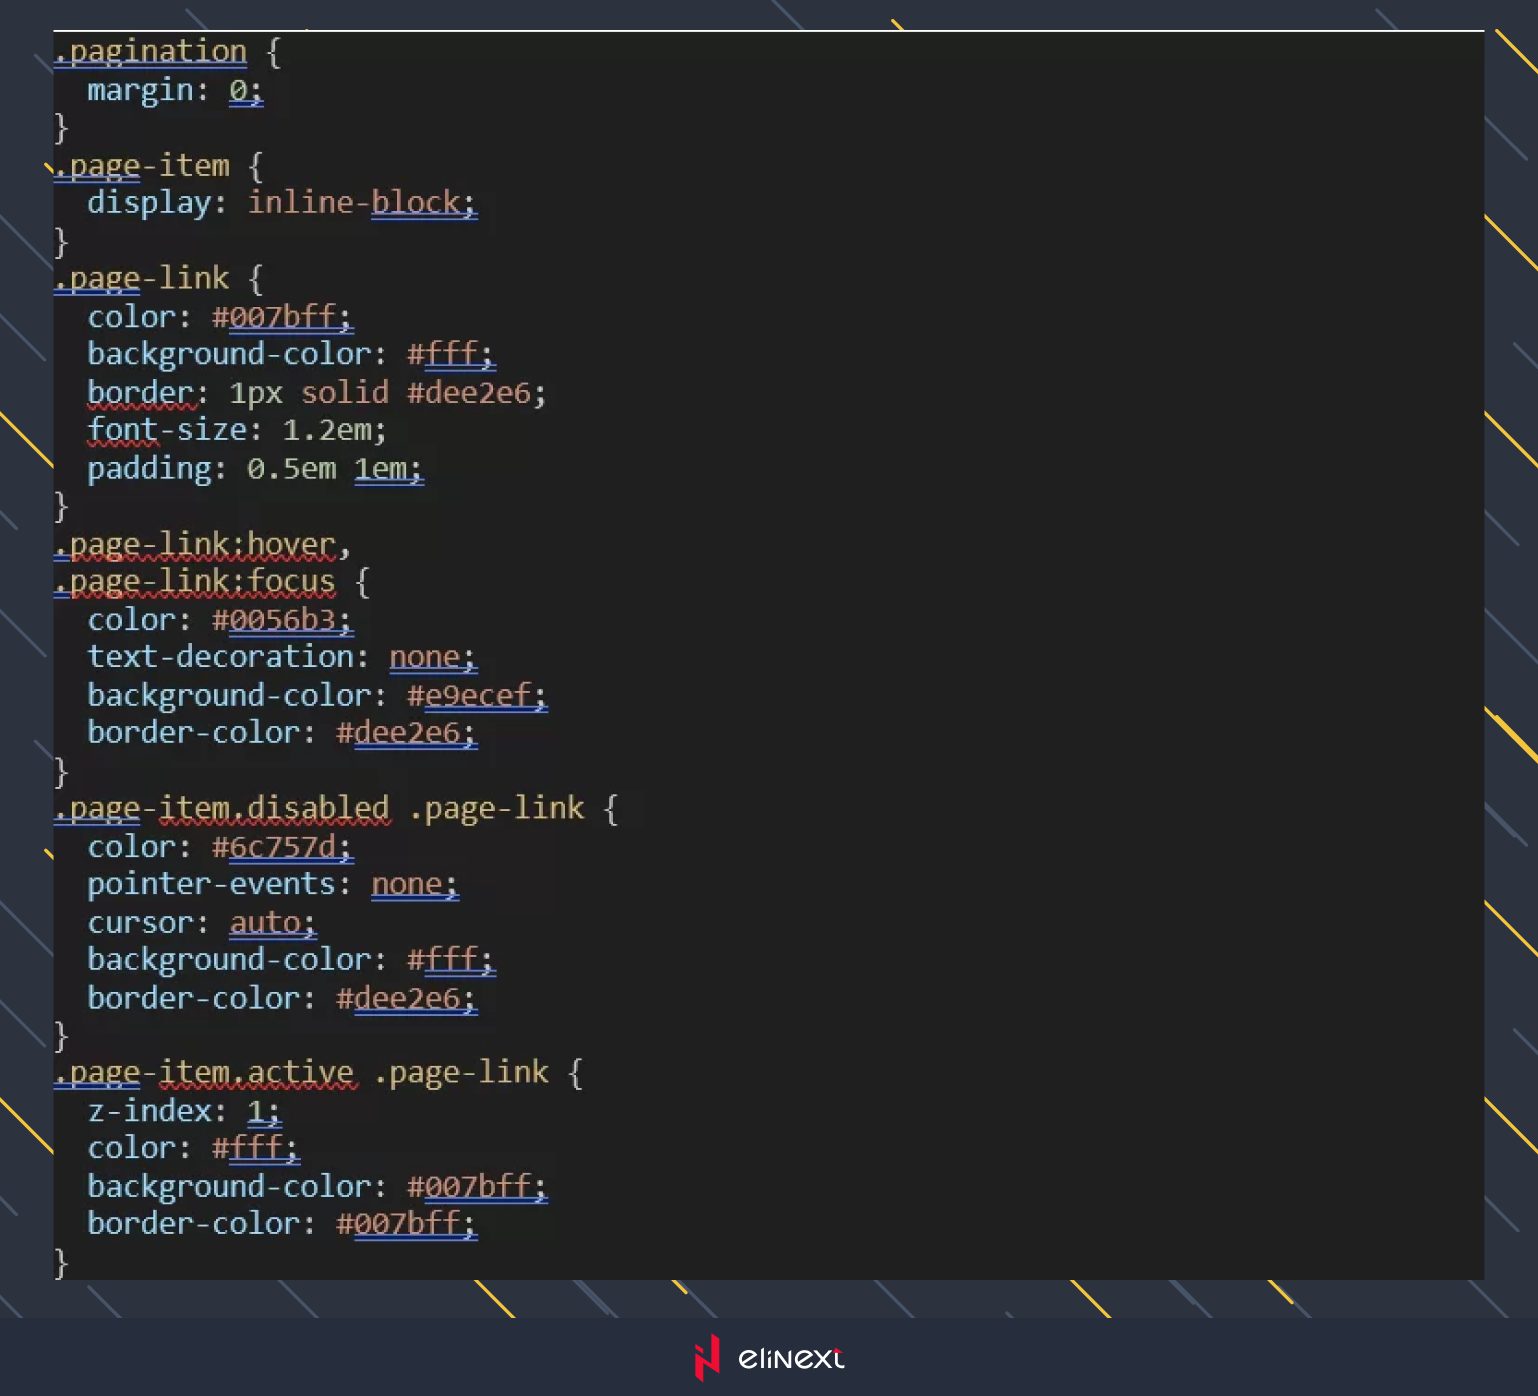This screenshot has height=1396, width=1538.
Task: Click the pointer-events: none line
Action: pyautogui.click(x=272, y=884)
